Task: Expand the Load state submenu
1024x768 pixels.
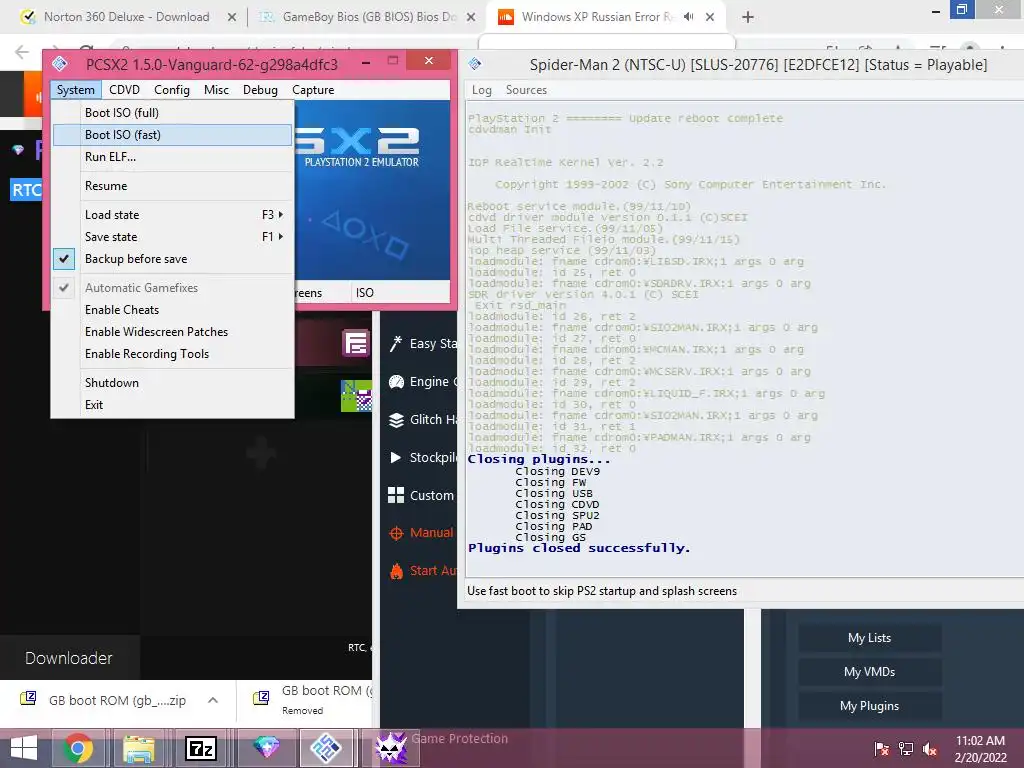Action: pos(172,215)
